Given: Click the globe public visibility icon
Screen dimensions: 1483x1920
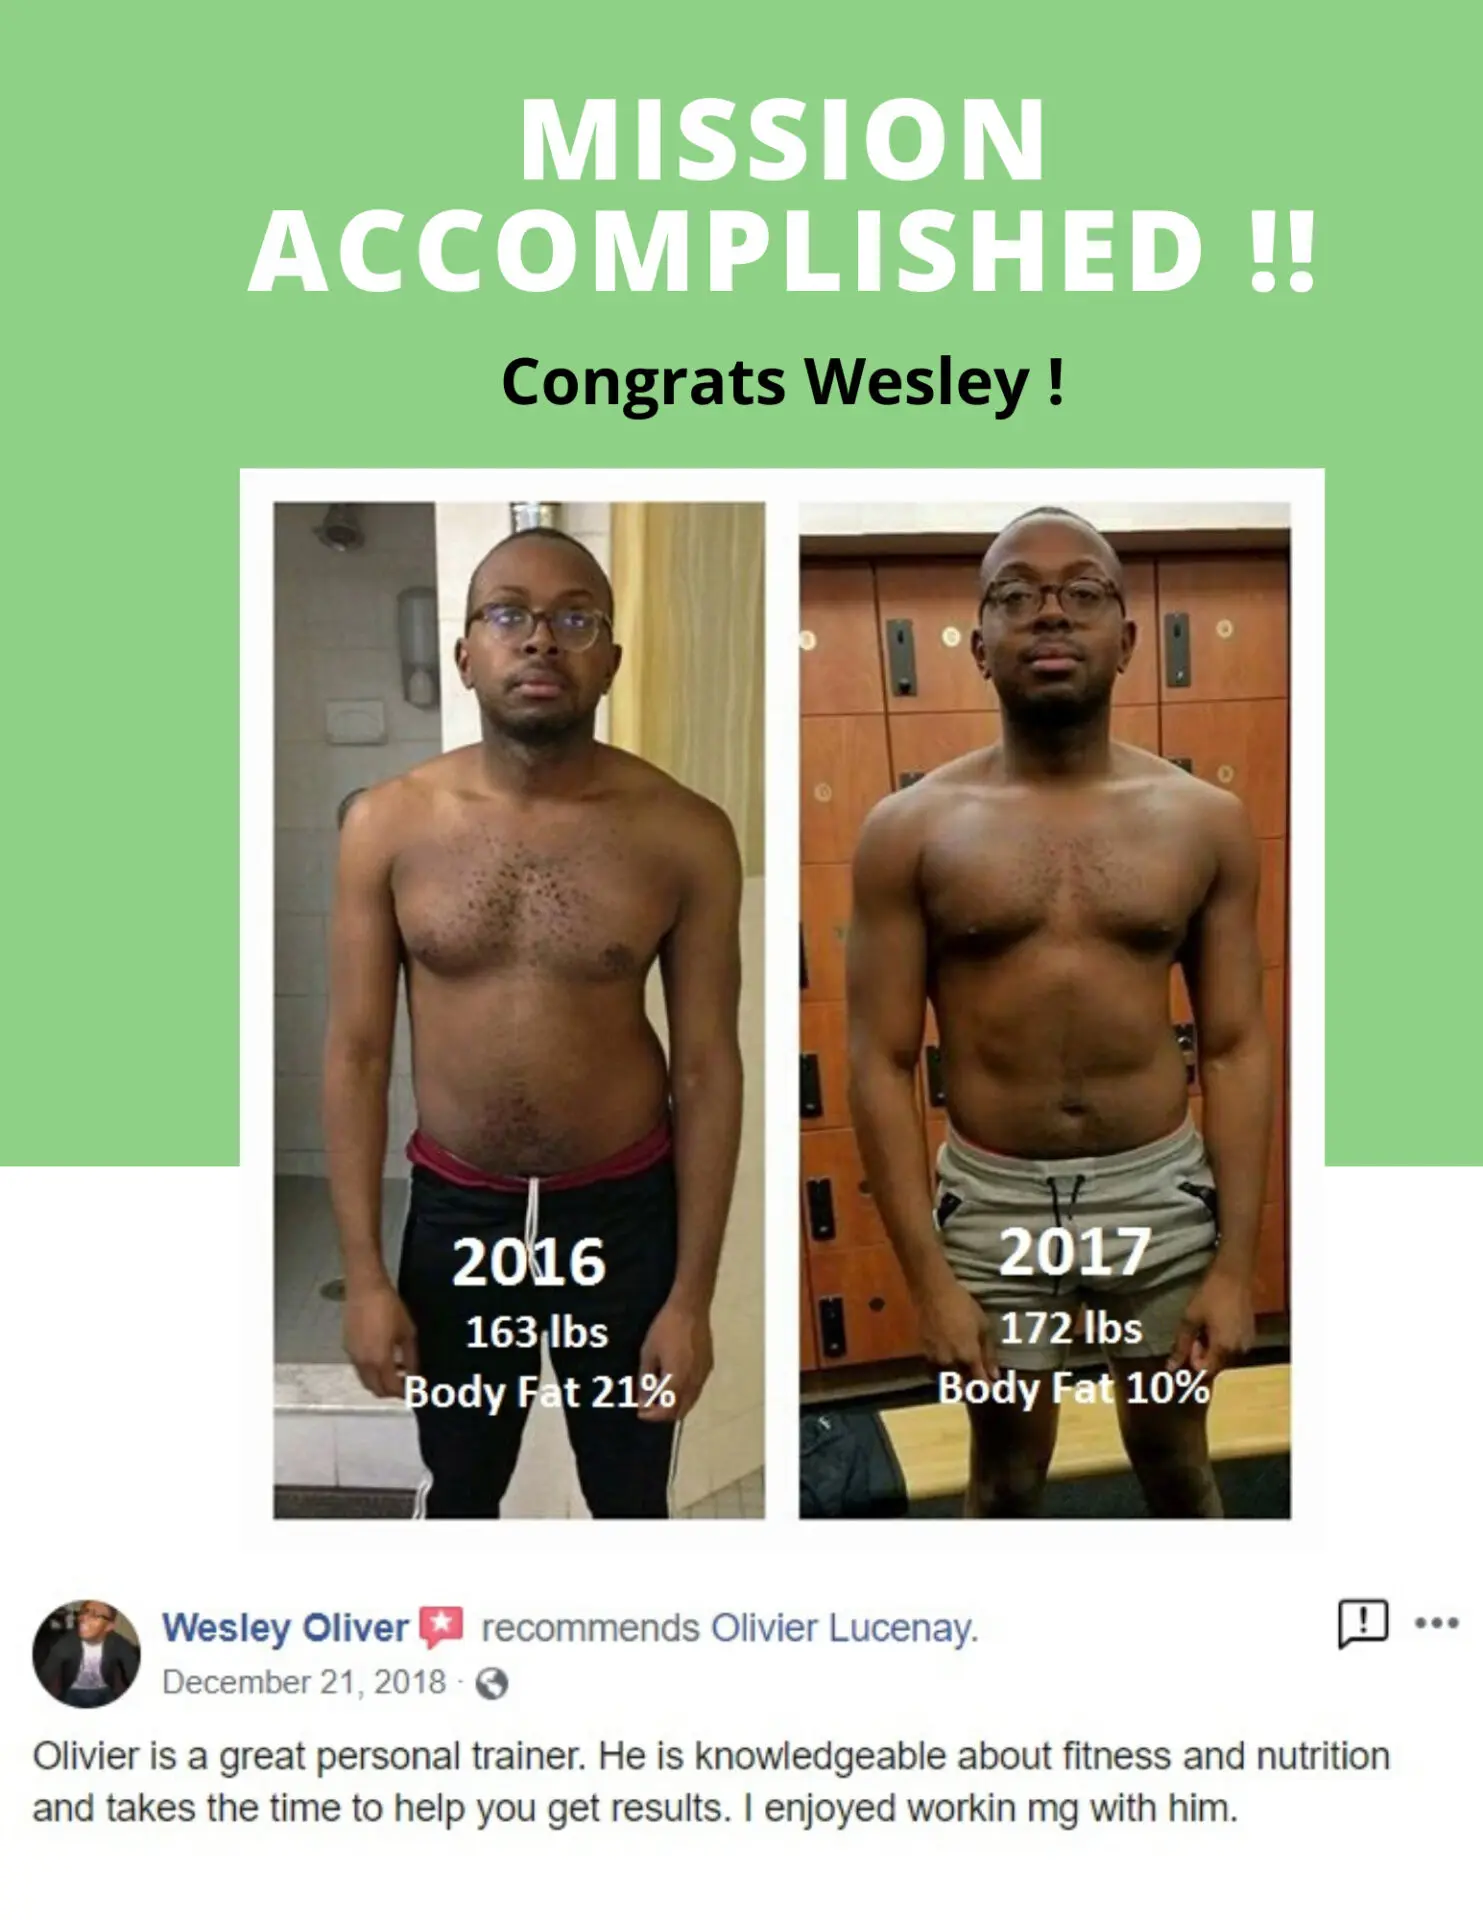Looking at the screenshot, I should click(x=492, y=1684).
